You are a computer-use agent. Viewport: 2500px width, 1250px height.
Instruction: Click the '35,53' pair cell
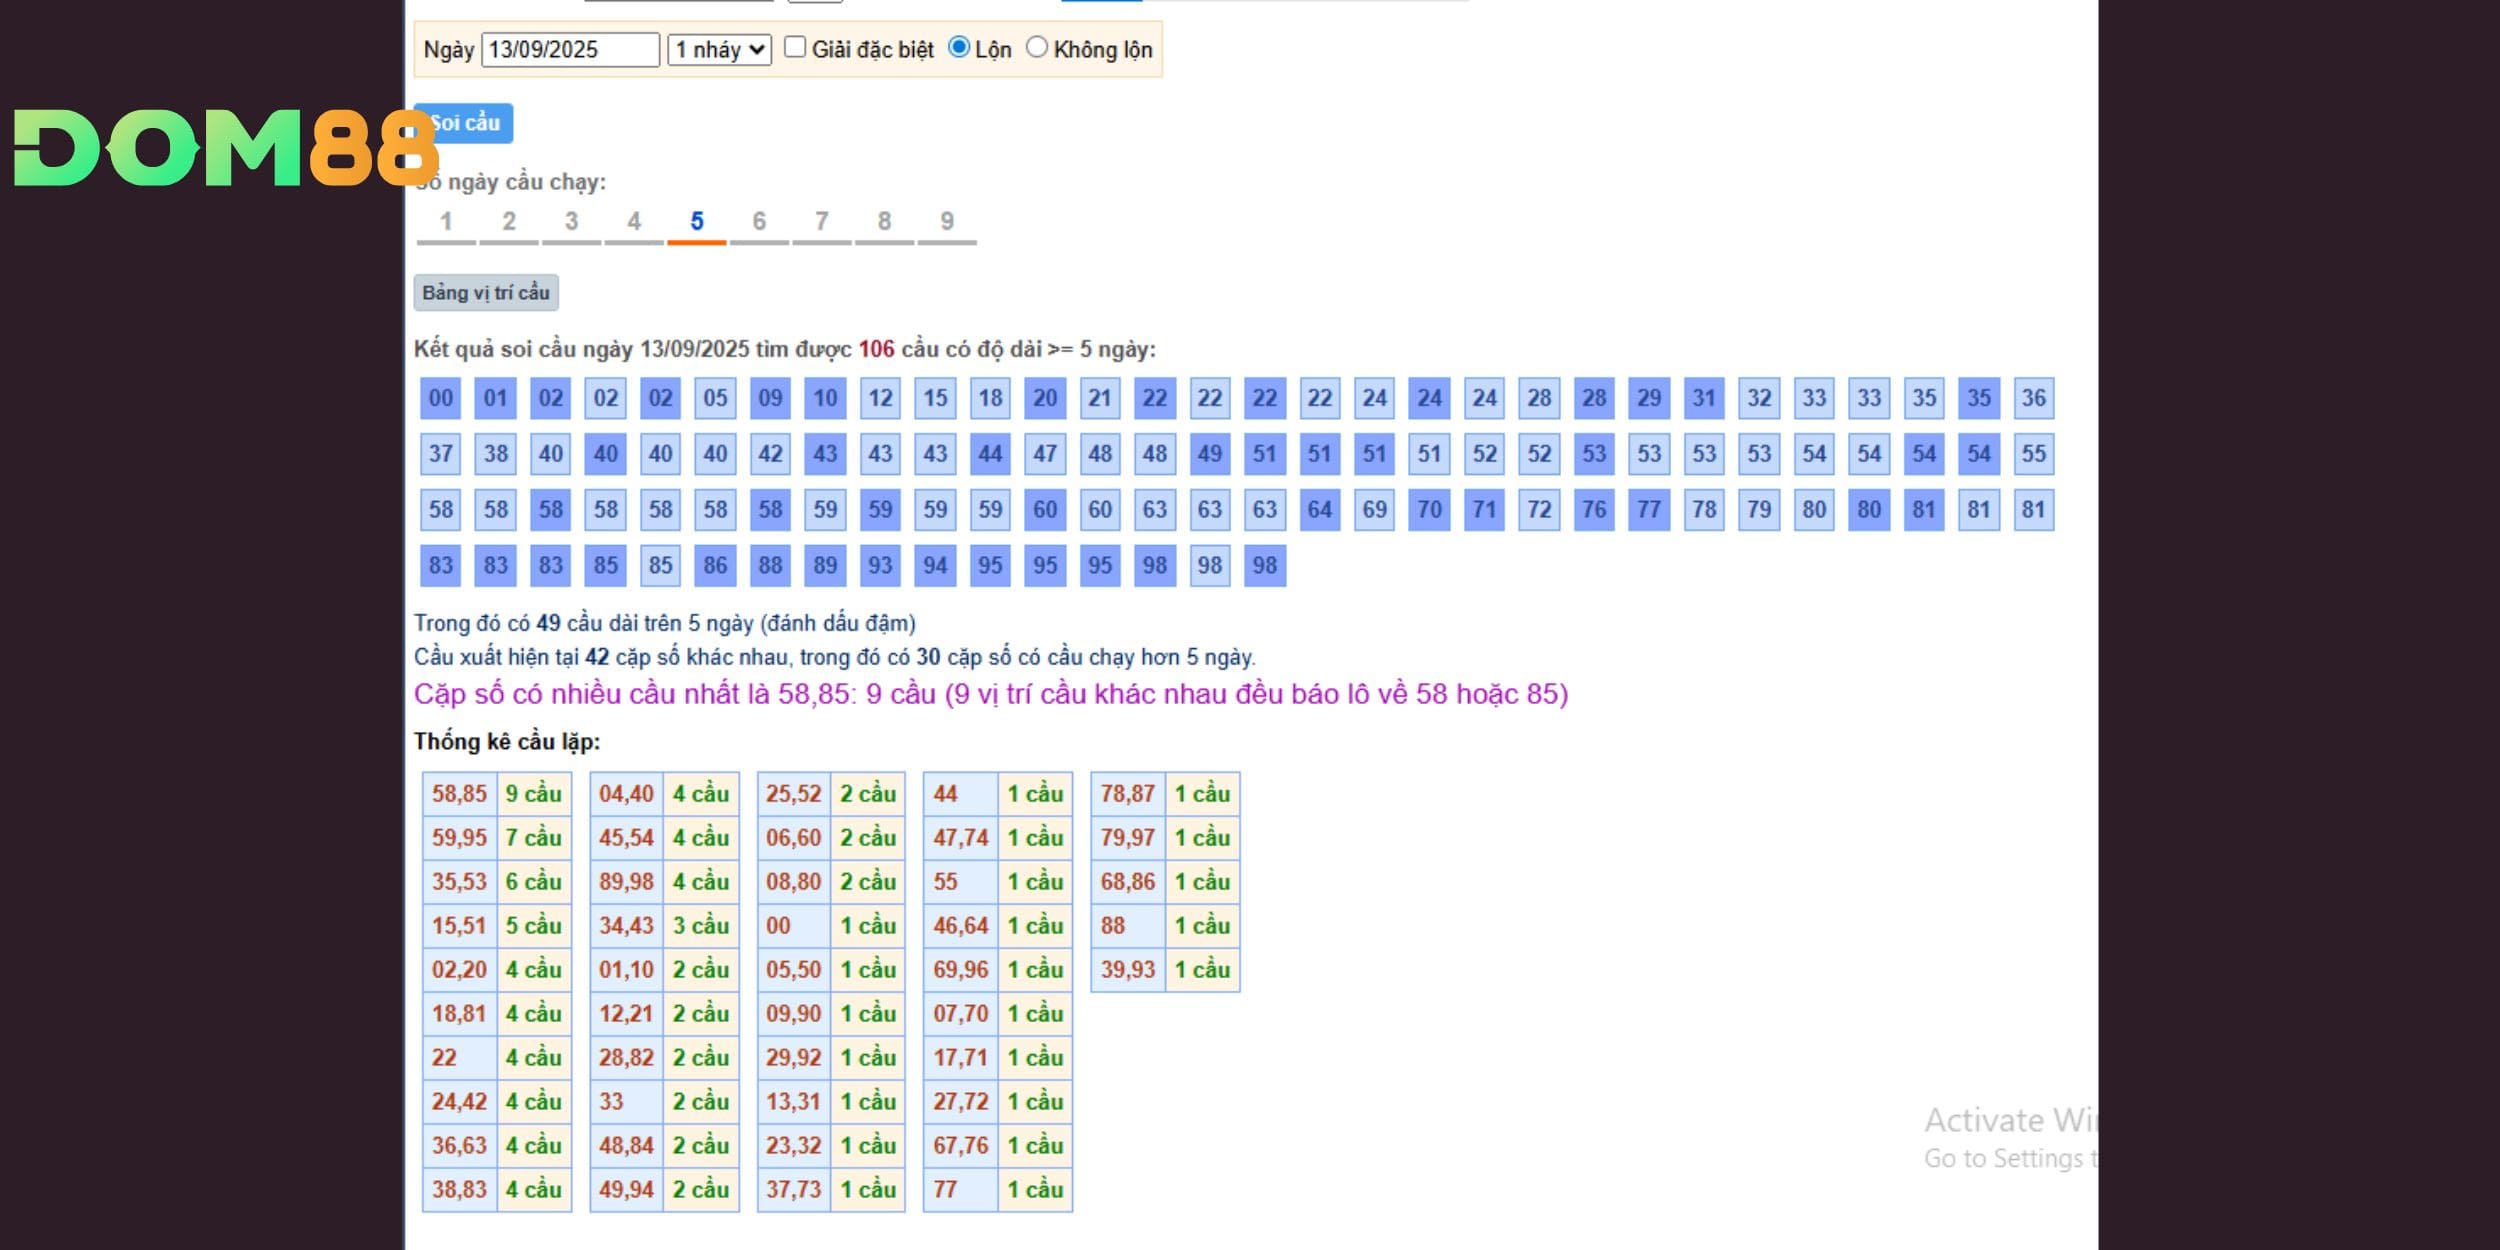pyautogui.click(x=460, y=882)
